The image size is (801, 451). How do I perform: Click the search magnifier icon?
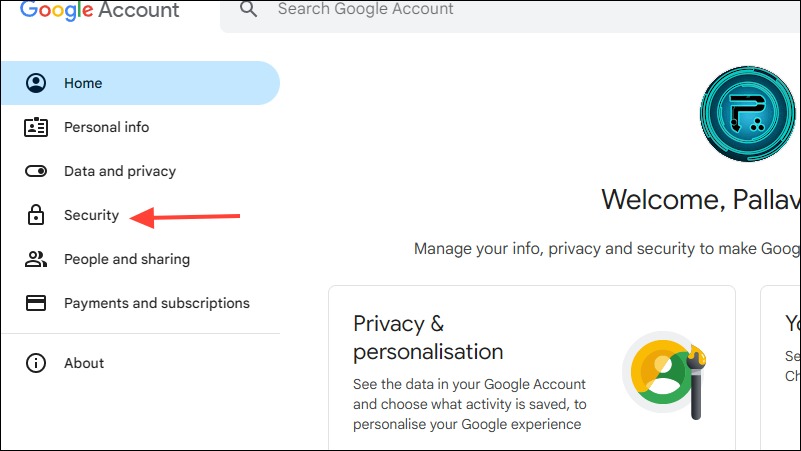(x=248, y=9)
